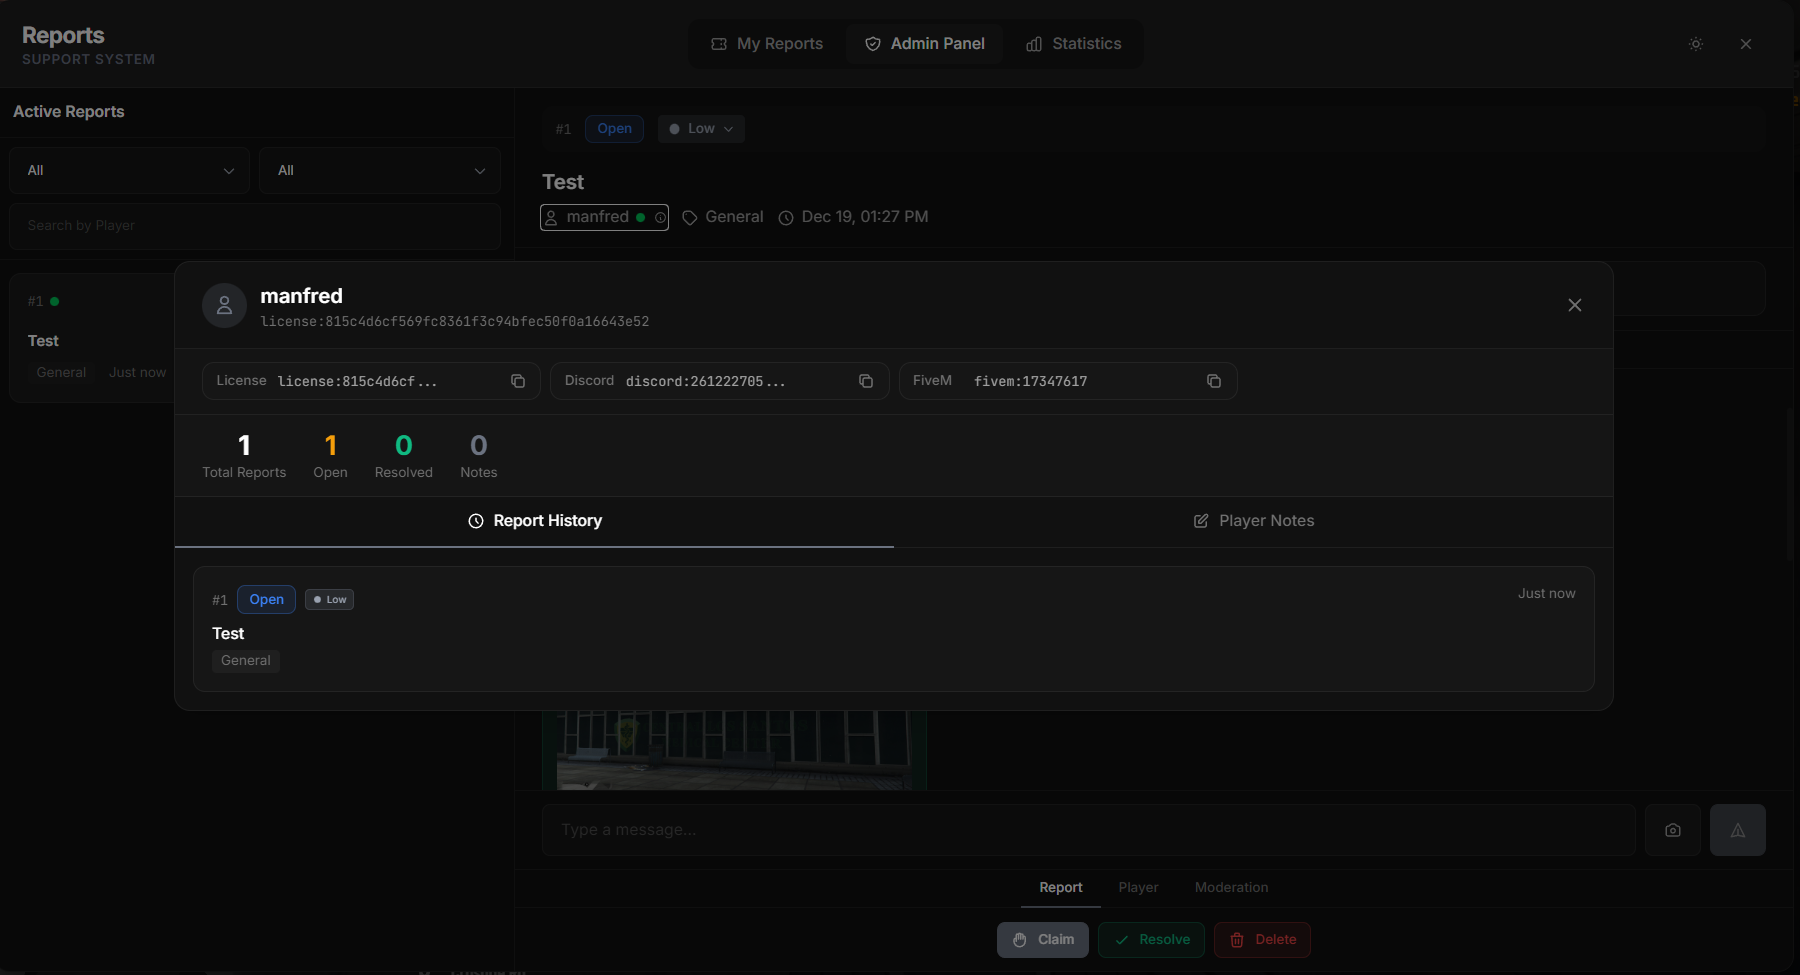
Task: Select the Report History tab
Action: tap(535, 521)
